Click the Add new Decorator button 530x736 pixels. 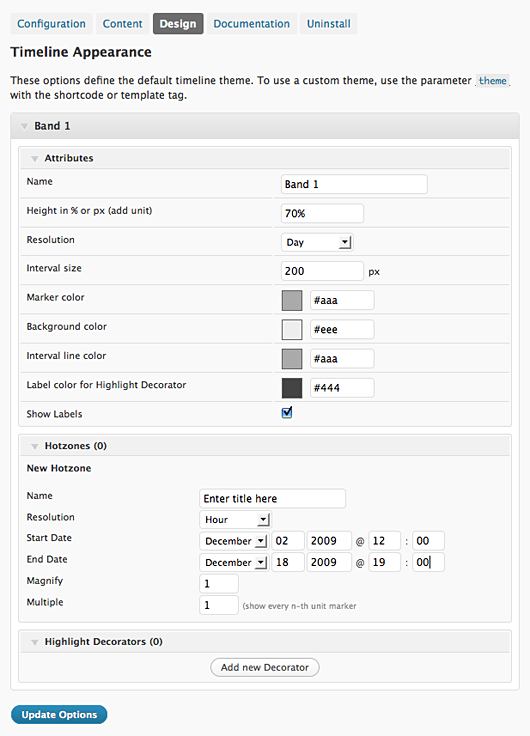265,667
